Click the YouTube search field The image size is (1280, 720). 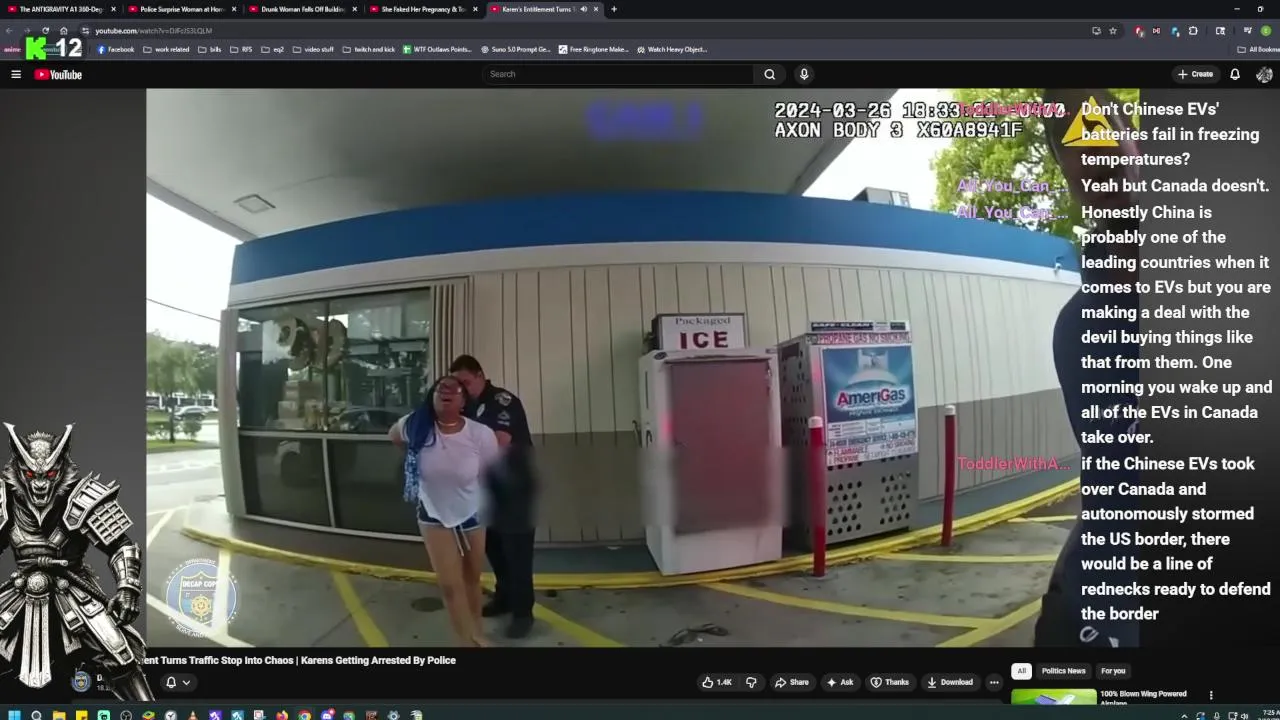click(x=618, y=74)
